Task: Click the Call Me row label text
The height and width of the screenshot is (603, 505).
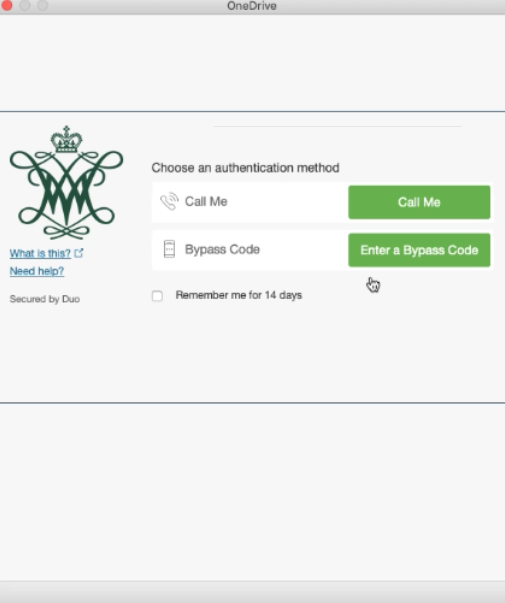Action: (206, 202)
